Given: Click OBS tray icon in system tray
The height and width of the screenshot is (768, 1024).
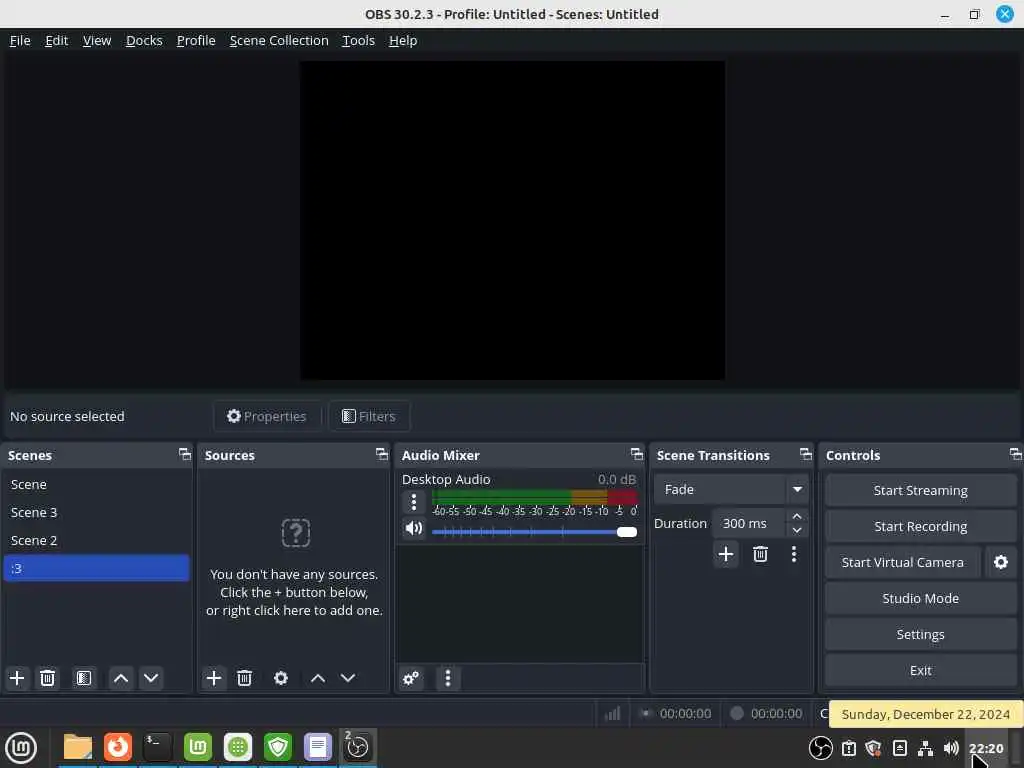Looking at the screenshot, I should 820,748.
